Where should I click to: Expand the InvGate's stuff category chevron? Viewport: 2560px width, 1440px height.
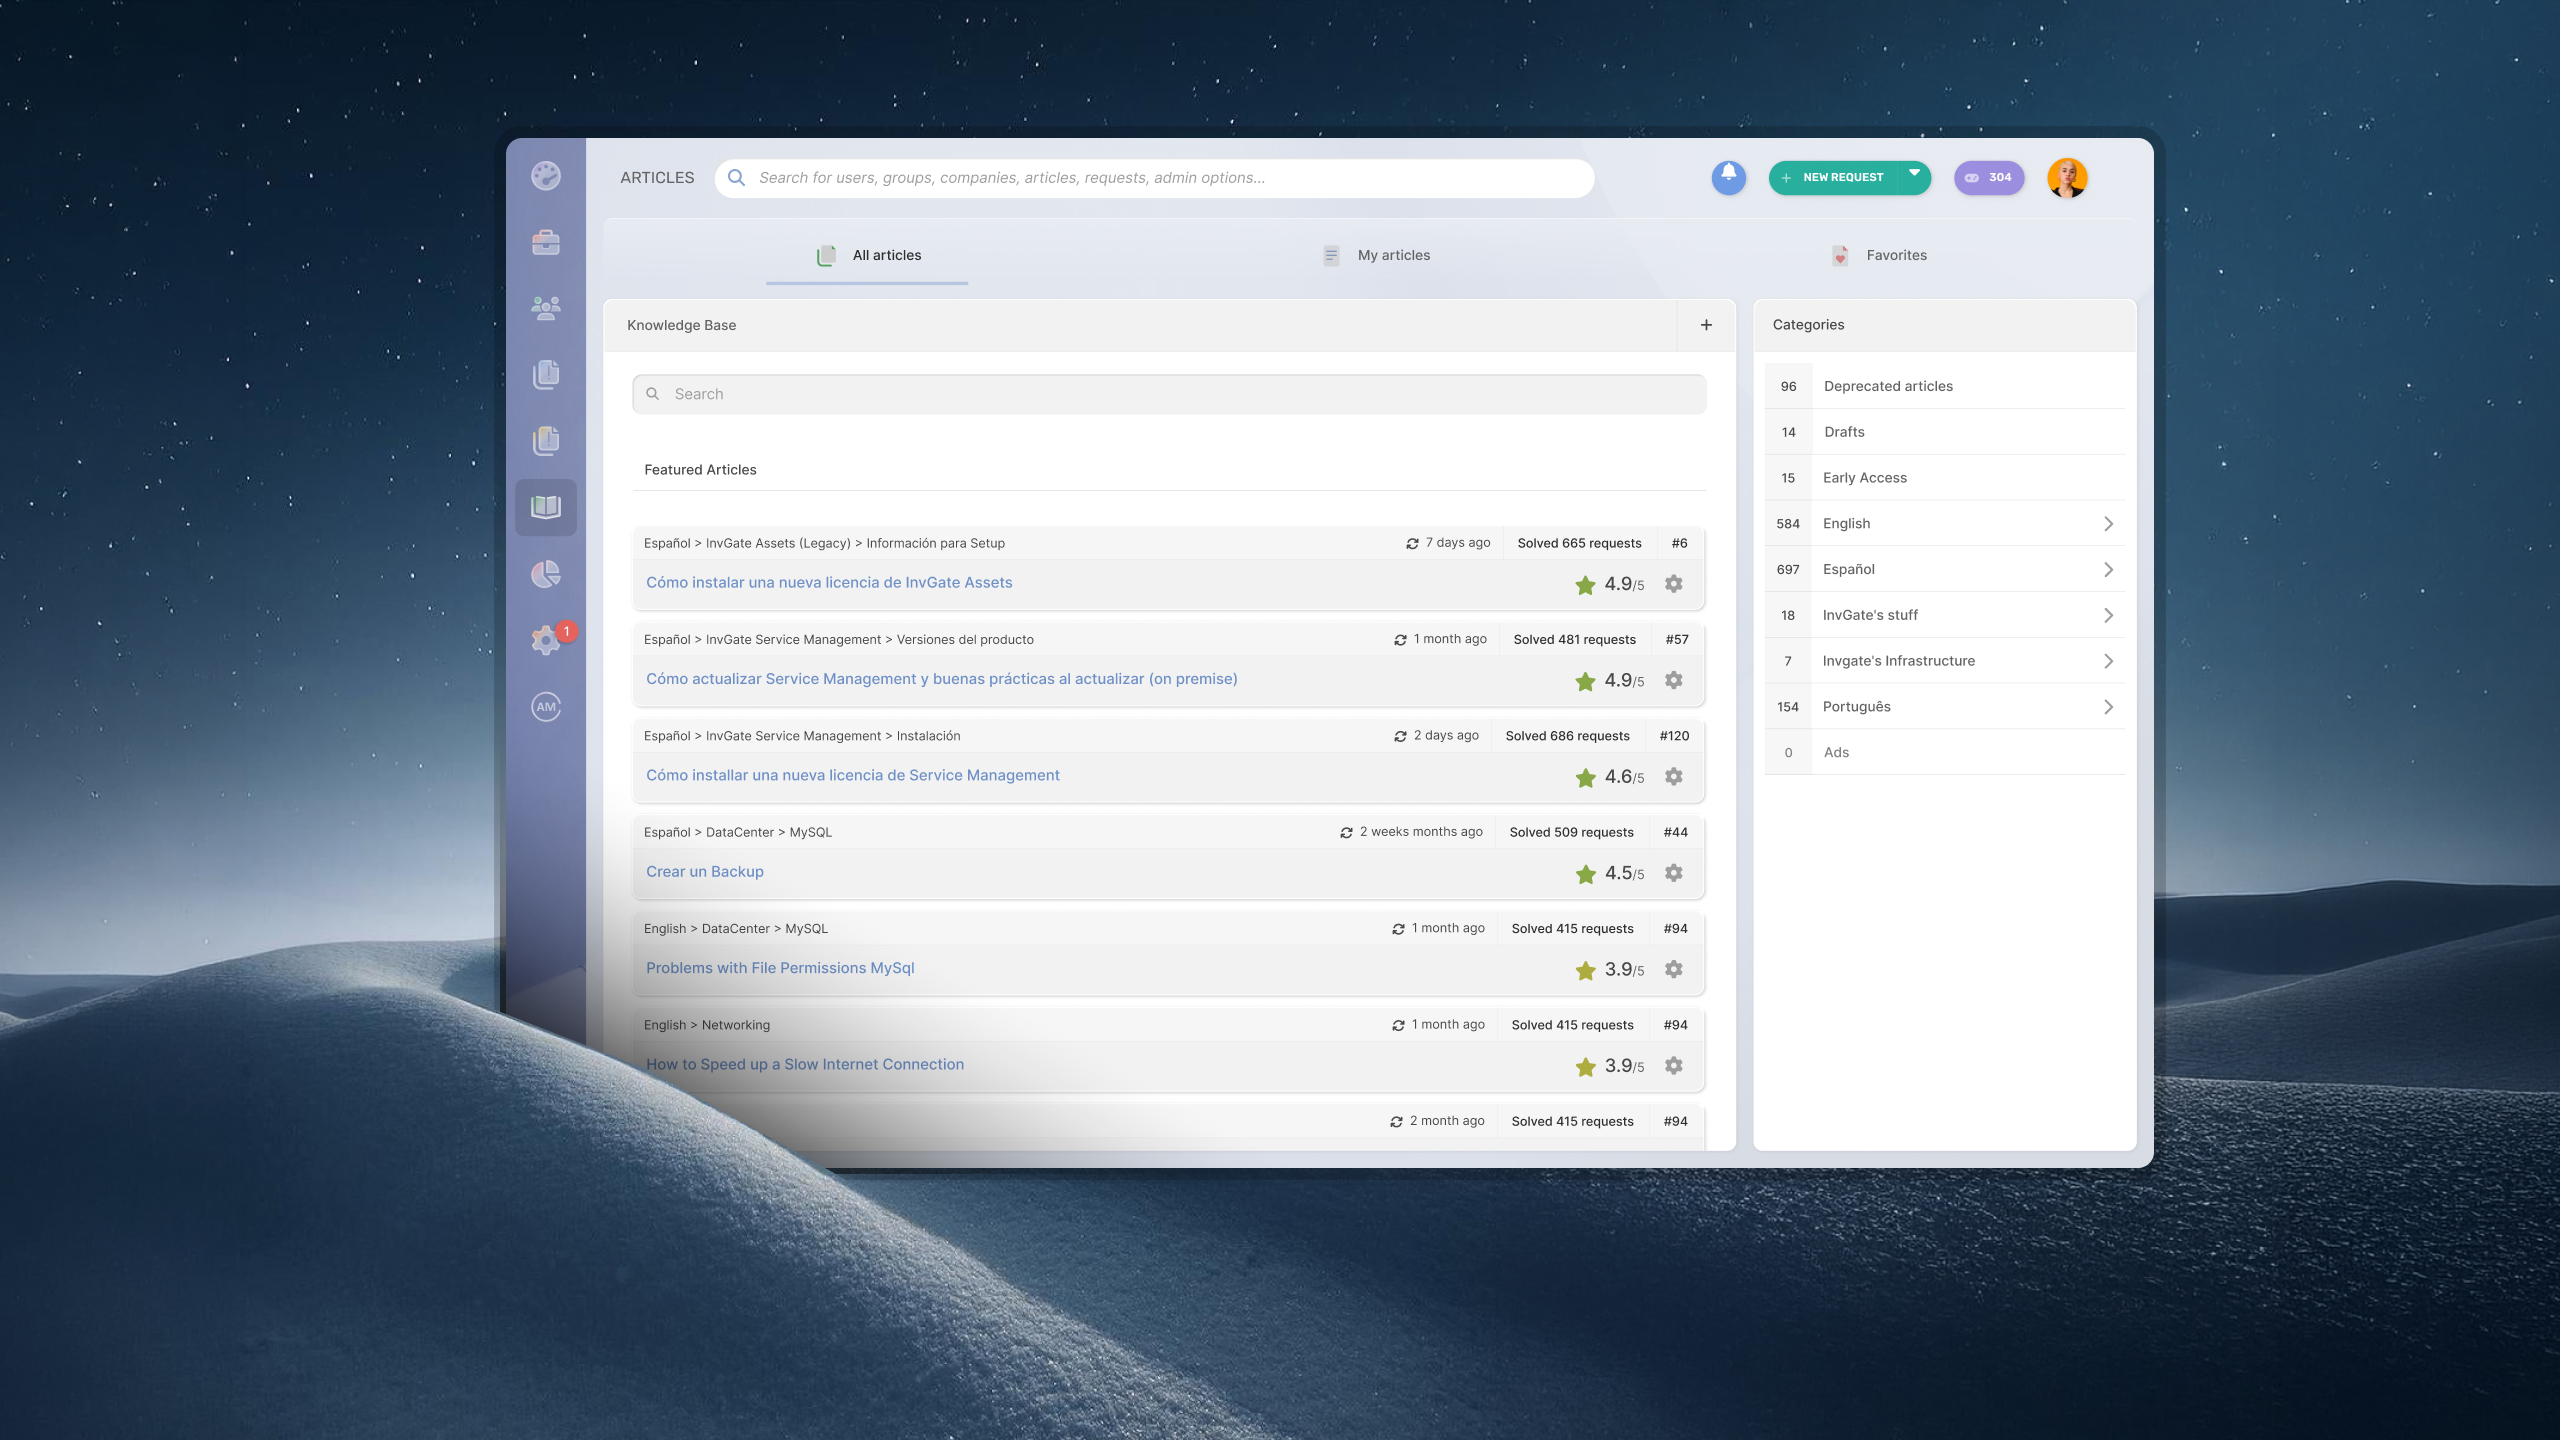[2108, 616]
